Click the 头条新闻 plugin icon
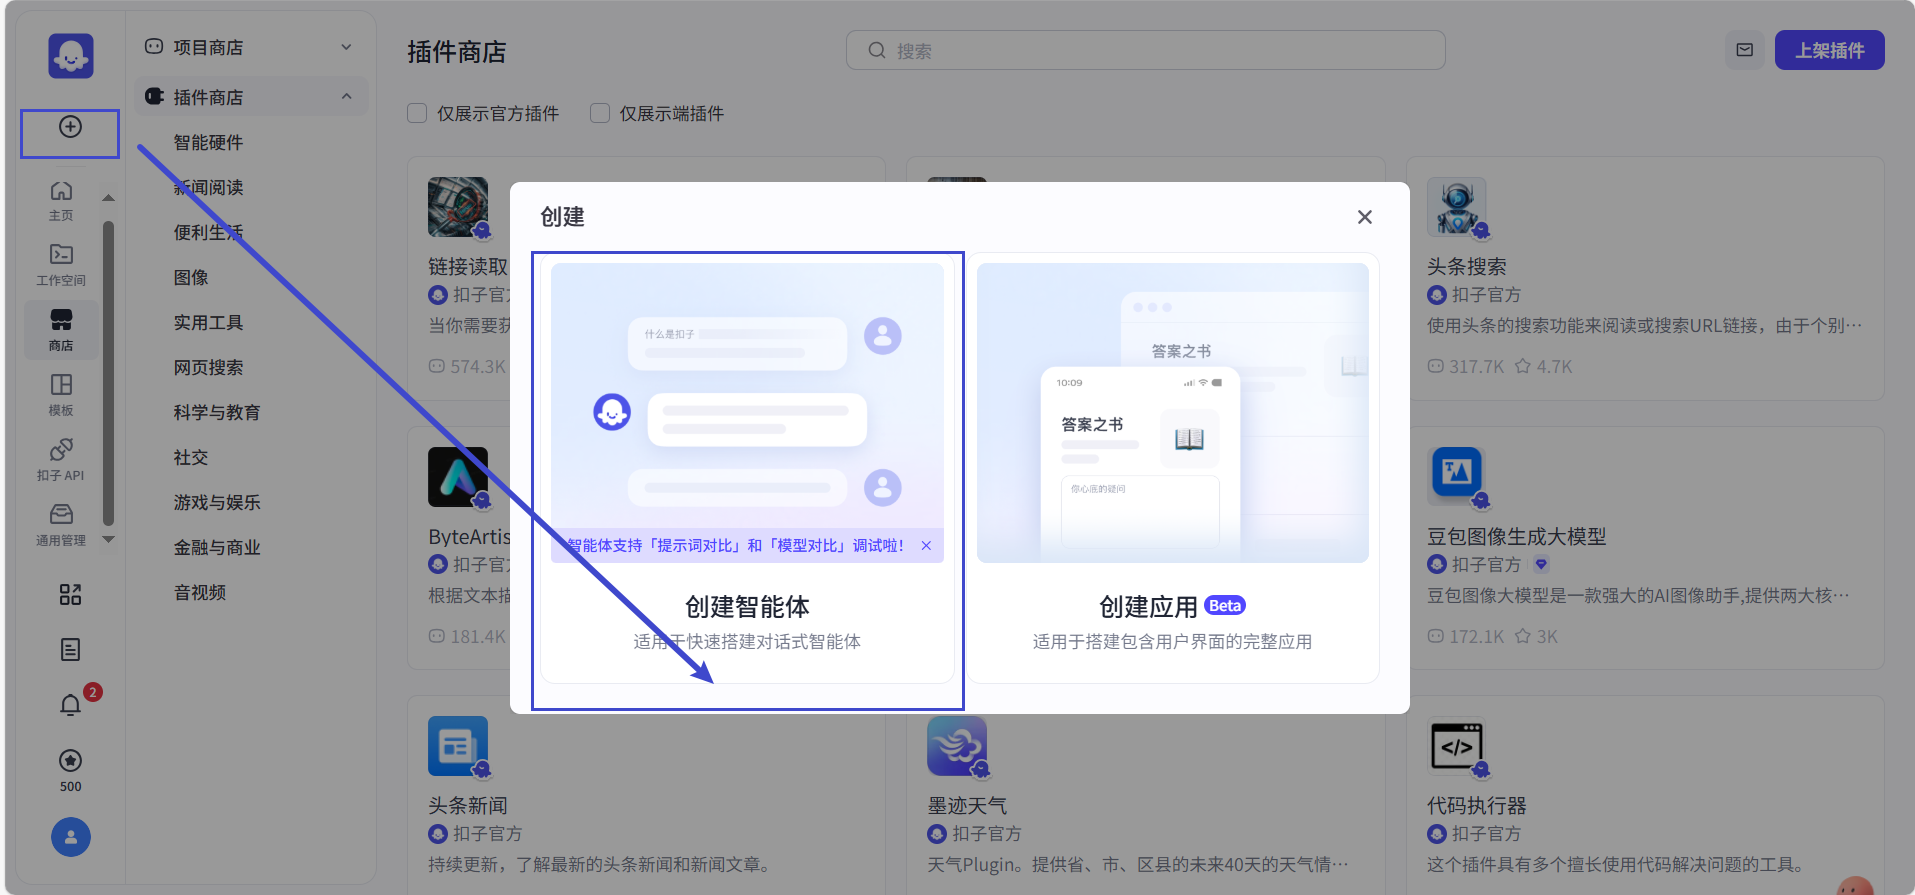1915x895 pixels. coord(458,746)
